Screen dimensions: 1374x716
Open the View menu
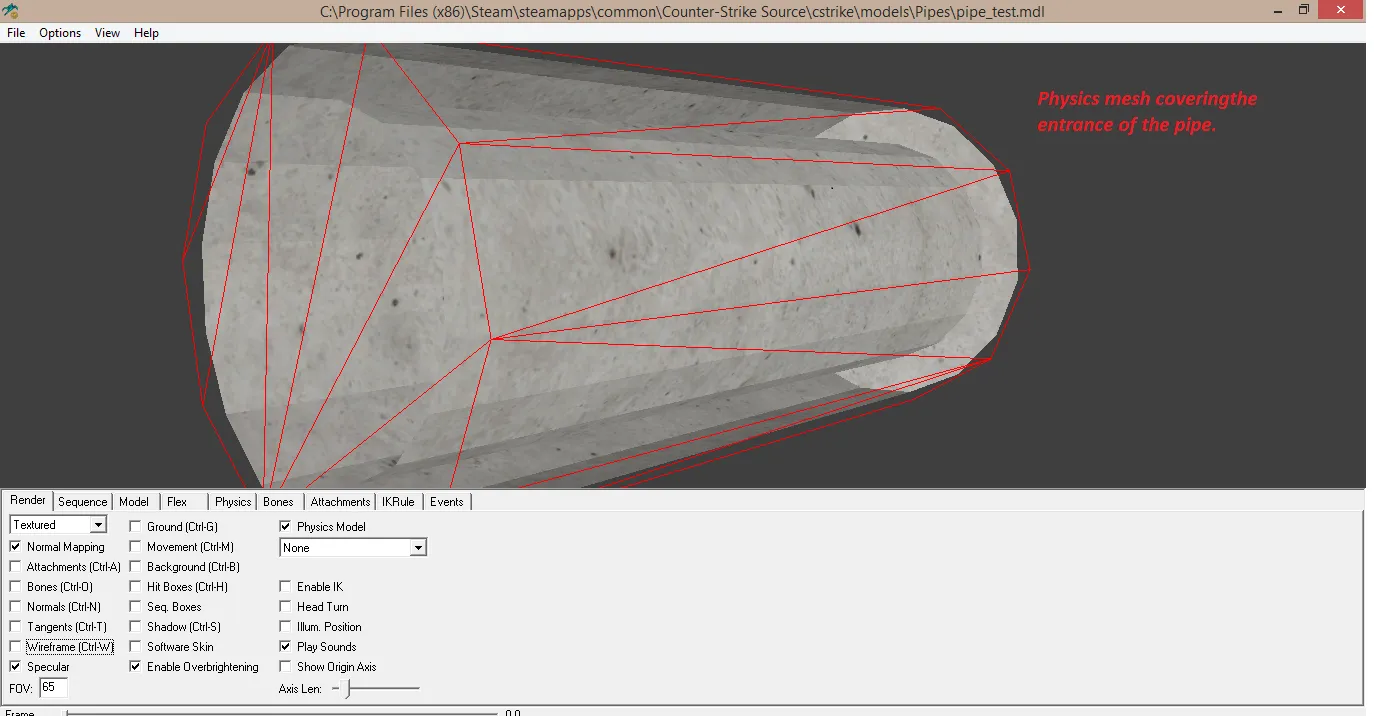click(107, 33)
